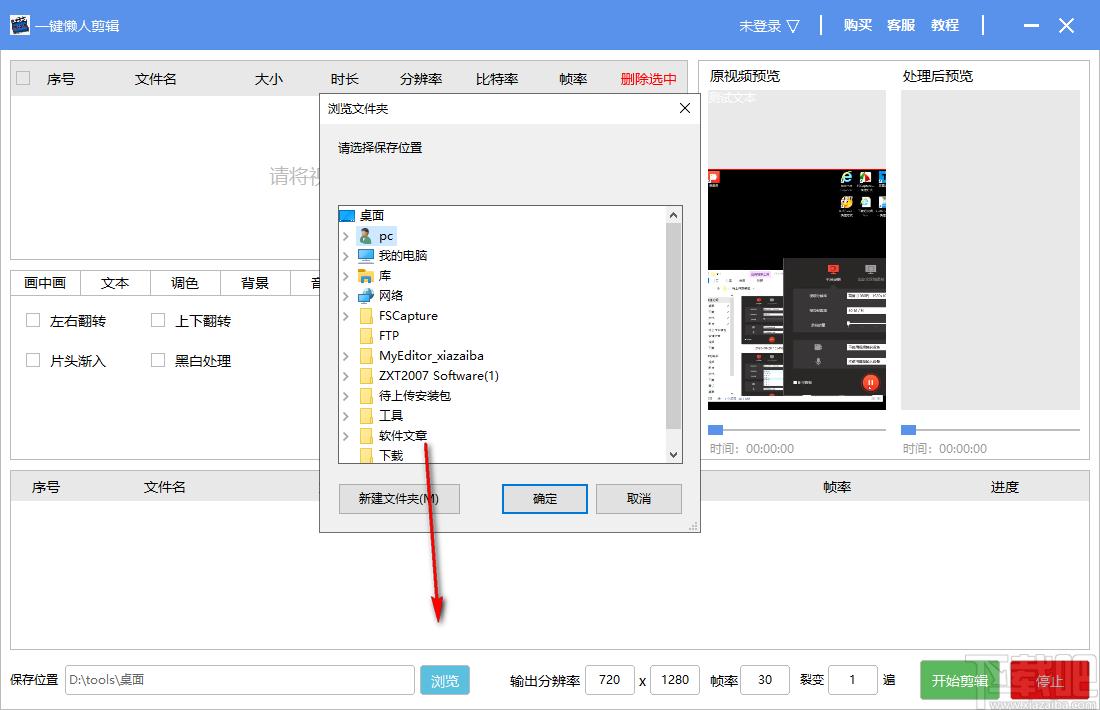This screenshot has width=1100, height=710.
Task: Select the 网络 network icon
Action: [365, 295]
